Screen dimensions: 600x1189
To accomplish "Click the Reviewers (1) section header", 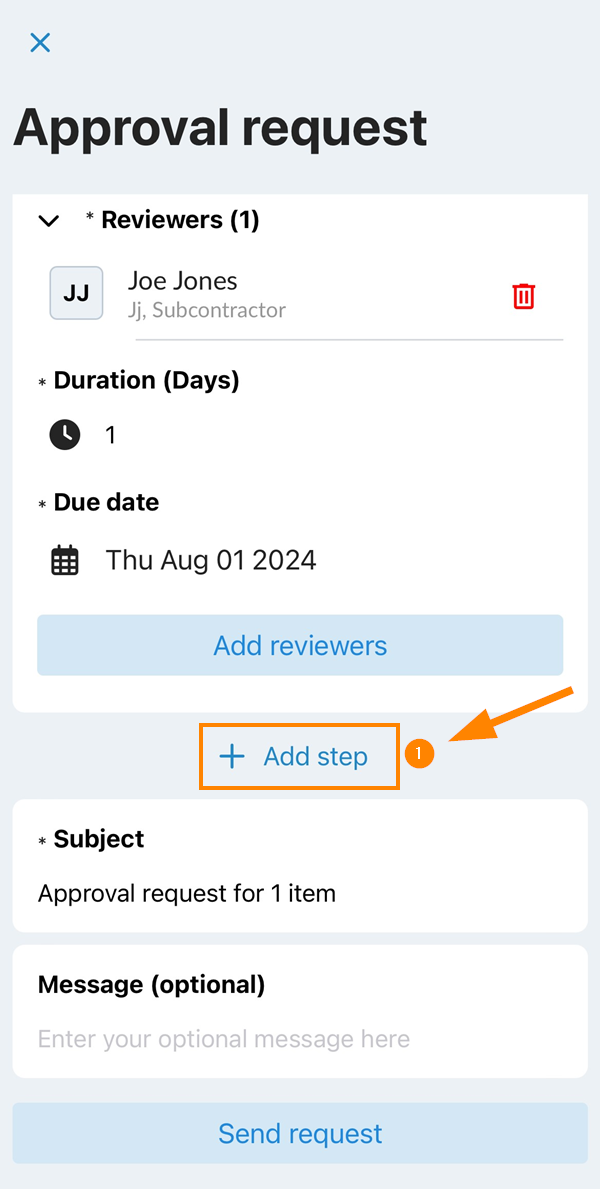I will [x=180, y=220].
